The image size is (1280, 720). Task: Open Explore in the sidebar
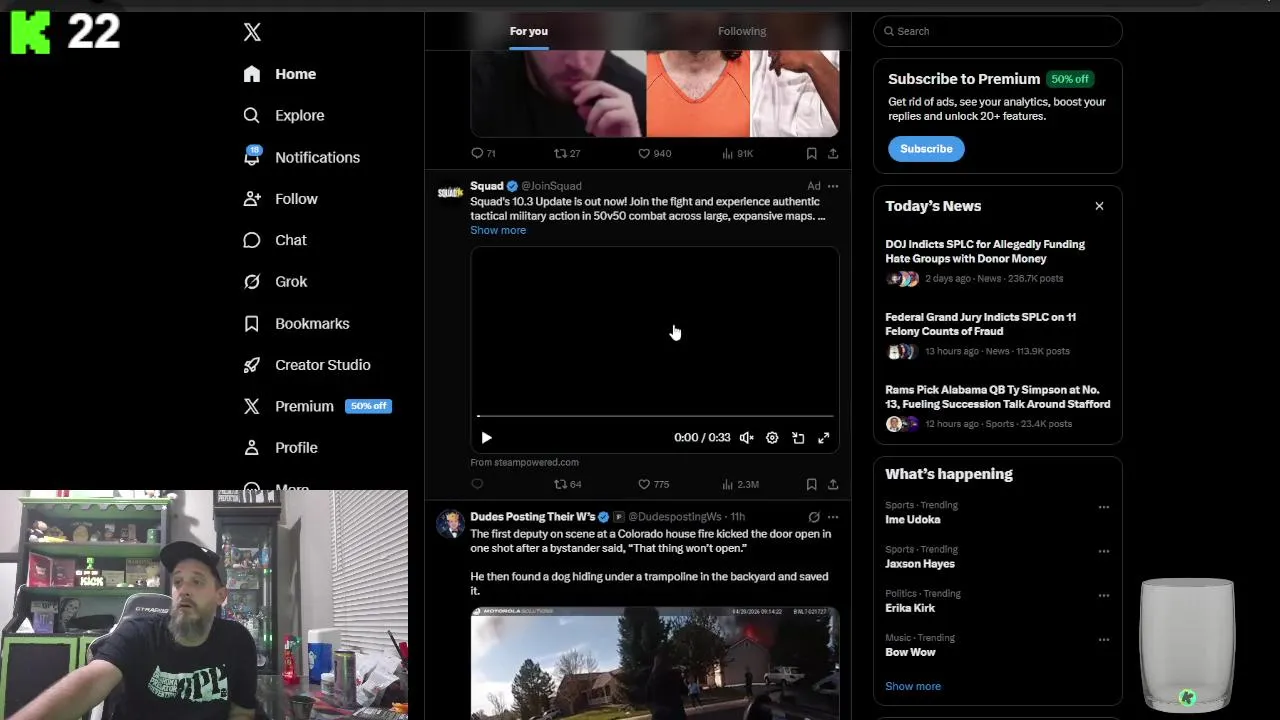click(x=284, y=115)
